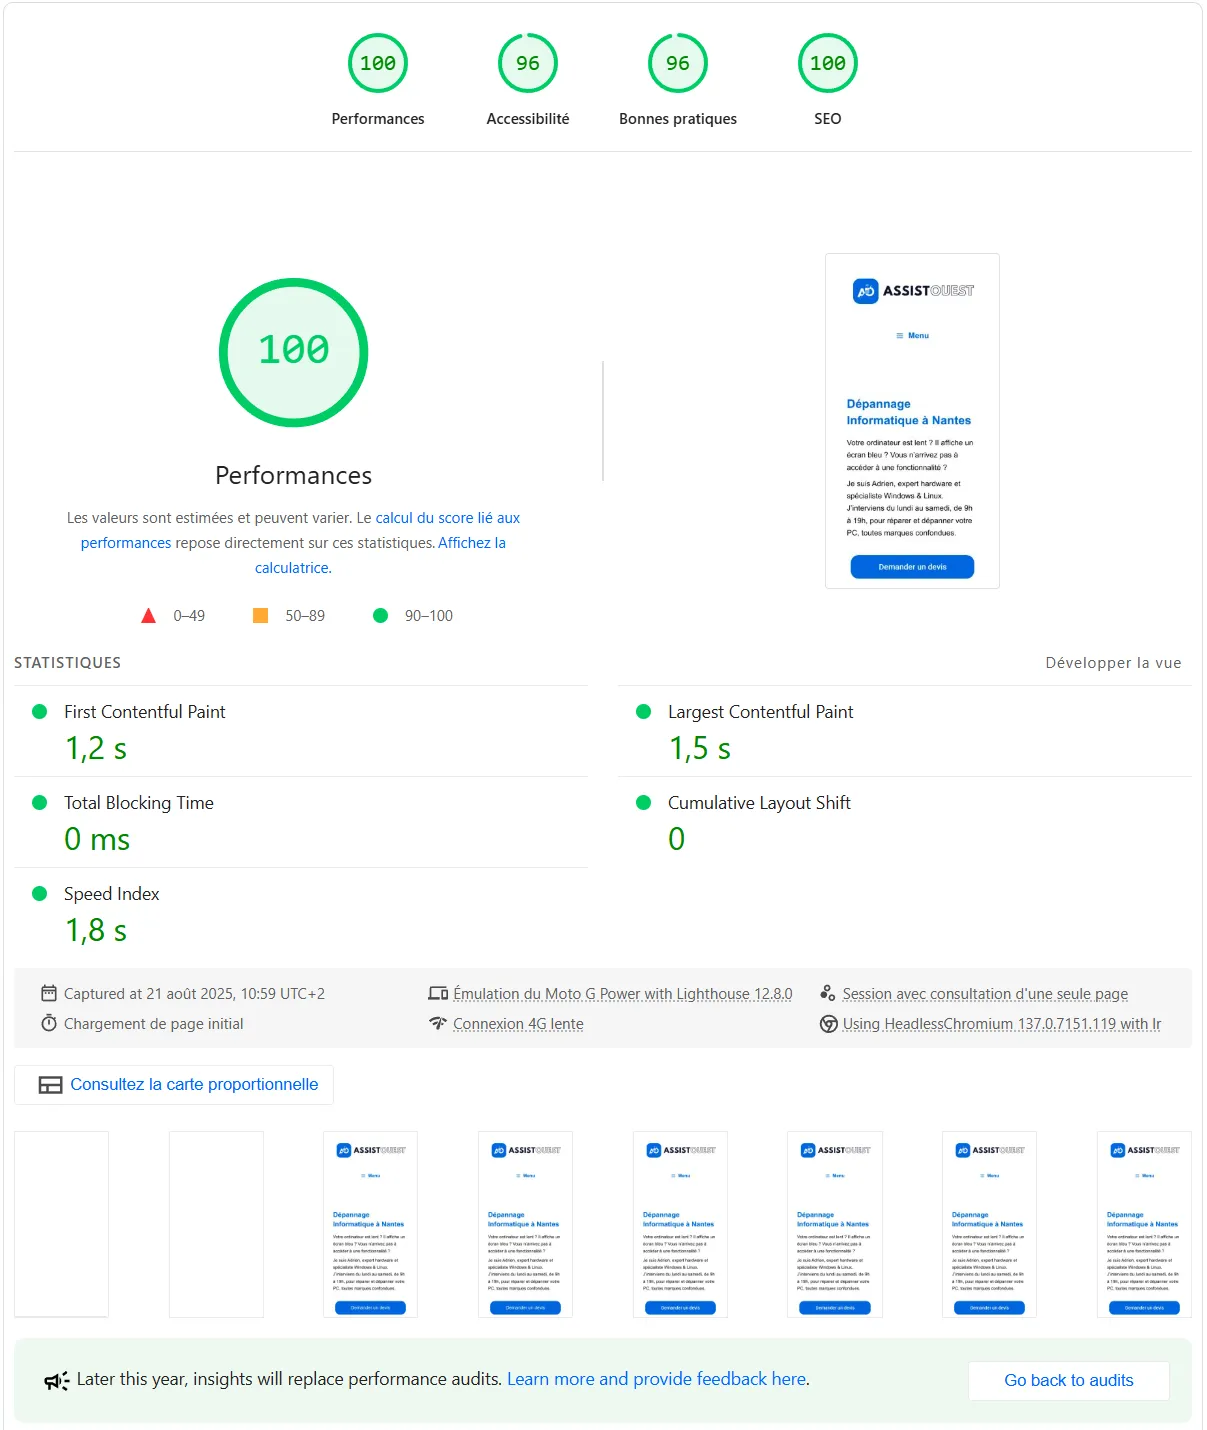The width and height of the screenshot is (1207, 1430).
Task: Click the device emulation icon for Moto G Power
Action: [438, 994]
